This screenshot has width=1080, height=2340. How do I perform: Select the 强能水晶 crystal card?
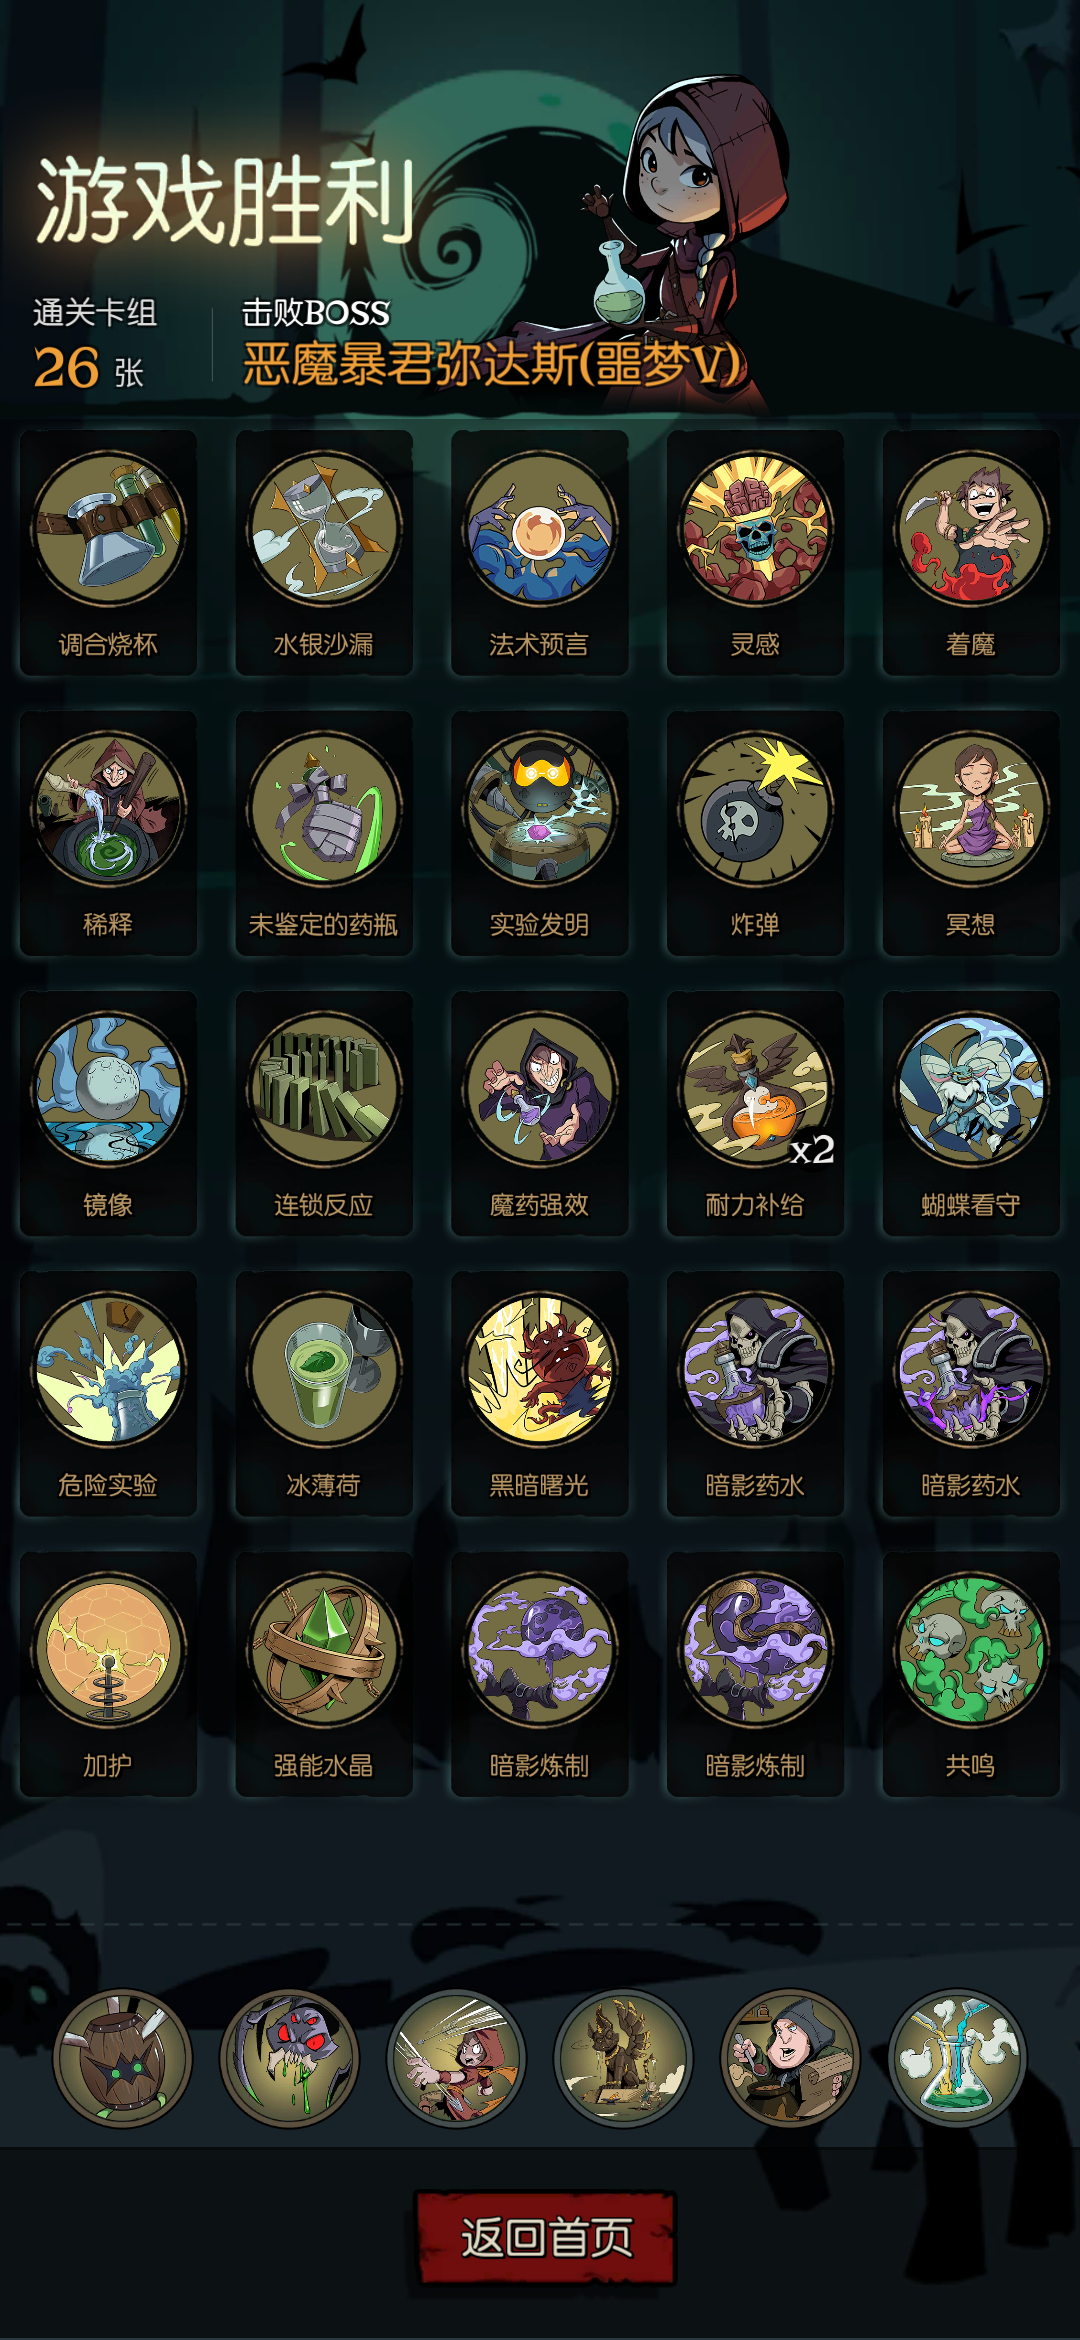coord(324,1674)
